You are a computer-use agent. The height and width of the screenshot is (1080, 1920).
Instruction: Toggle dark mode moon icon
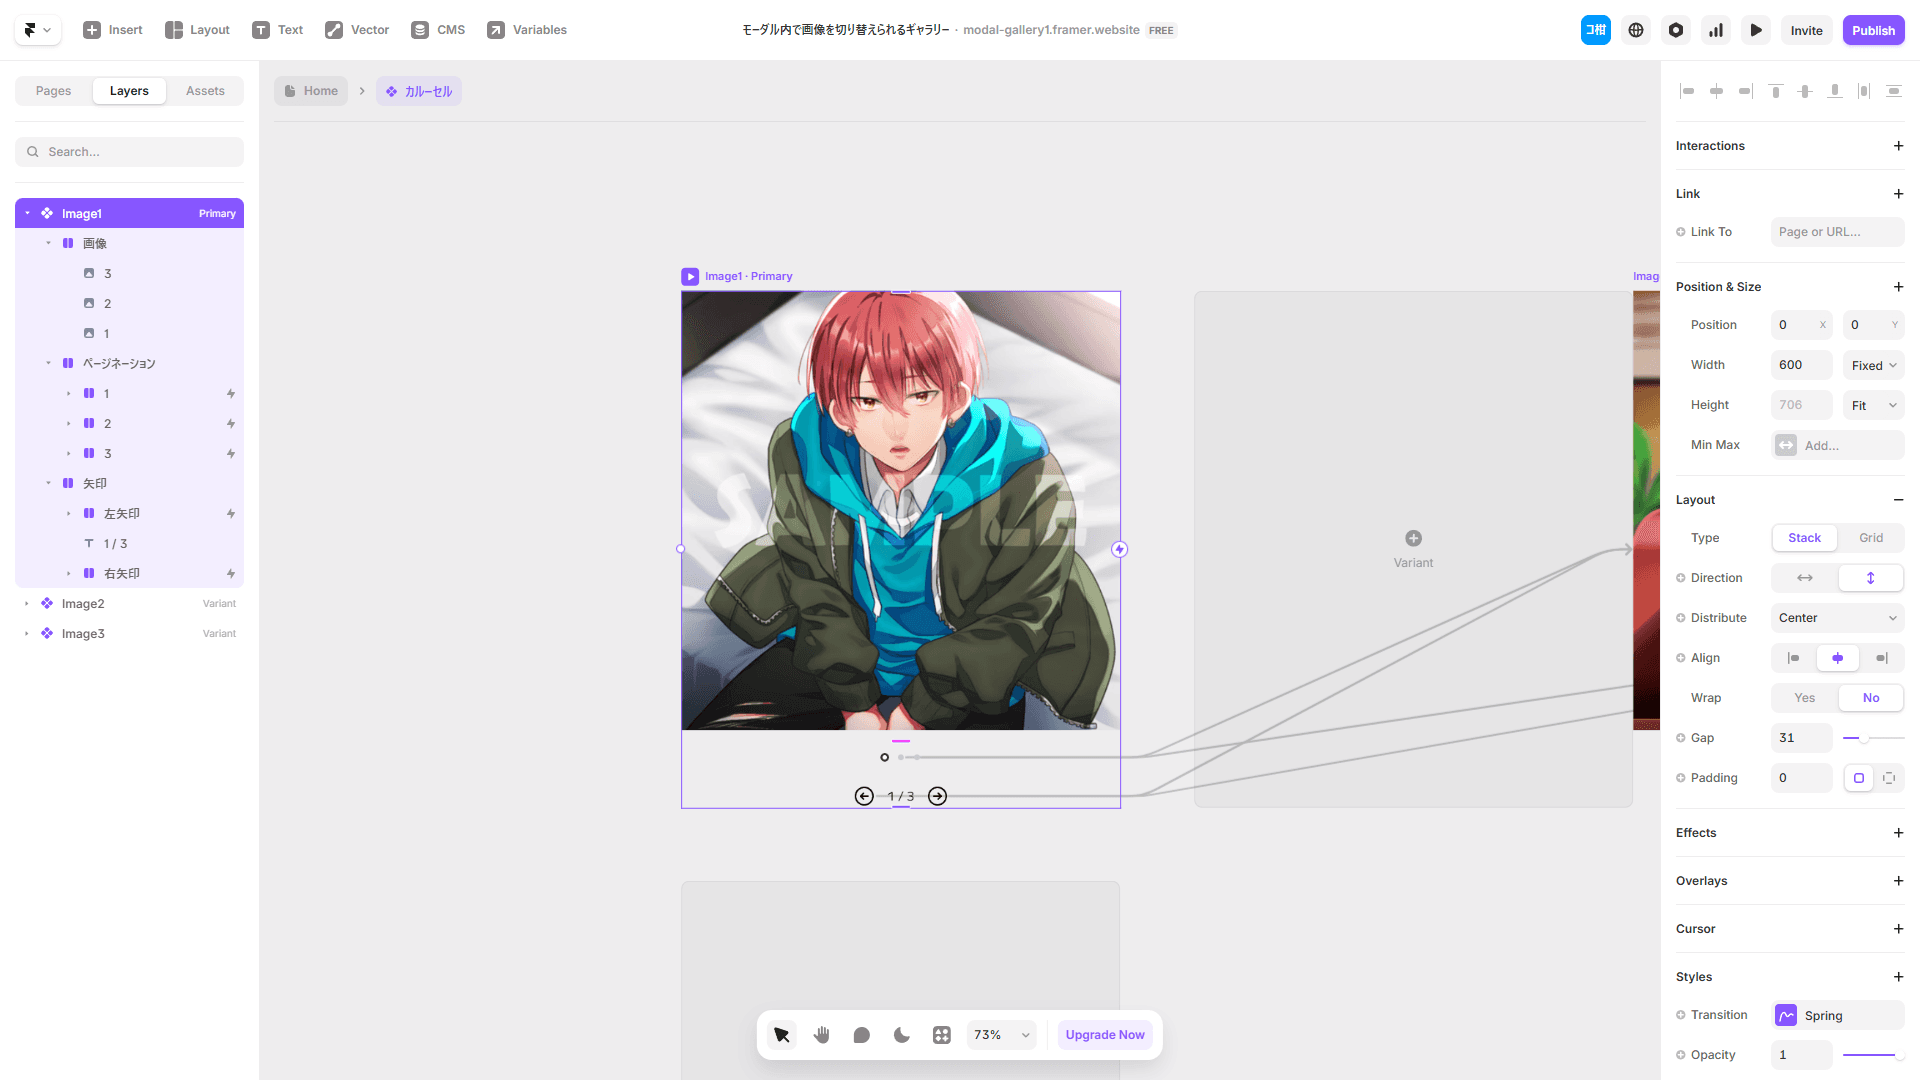[902, 1035]
